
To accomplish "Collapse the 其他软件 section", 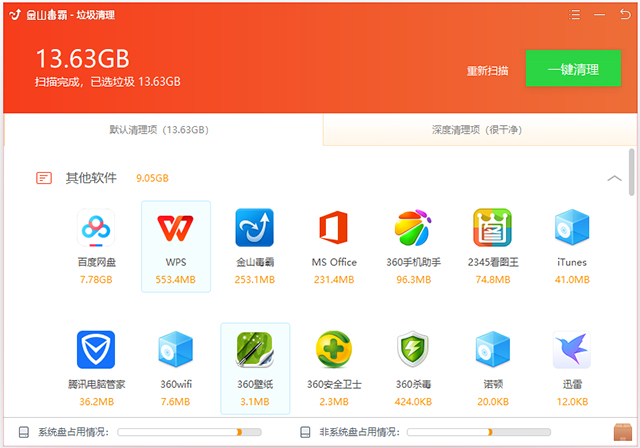I will [x=615, y=178].
